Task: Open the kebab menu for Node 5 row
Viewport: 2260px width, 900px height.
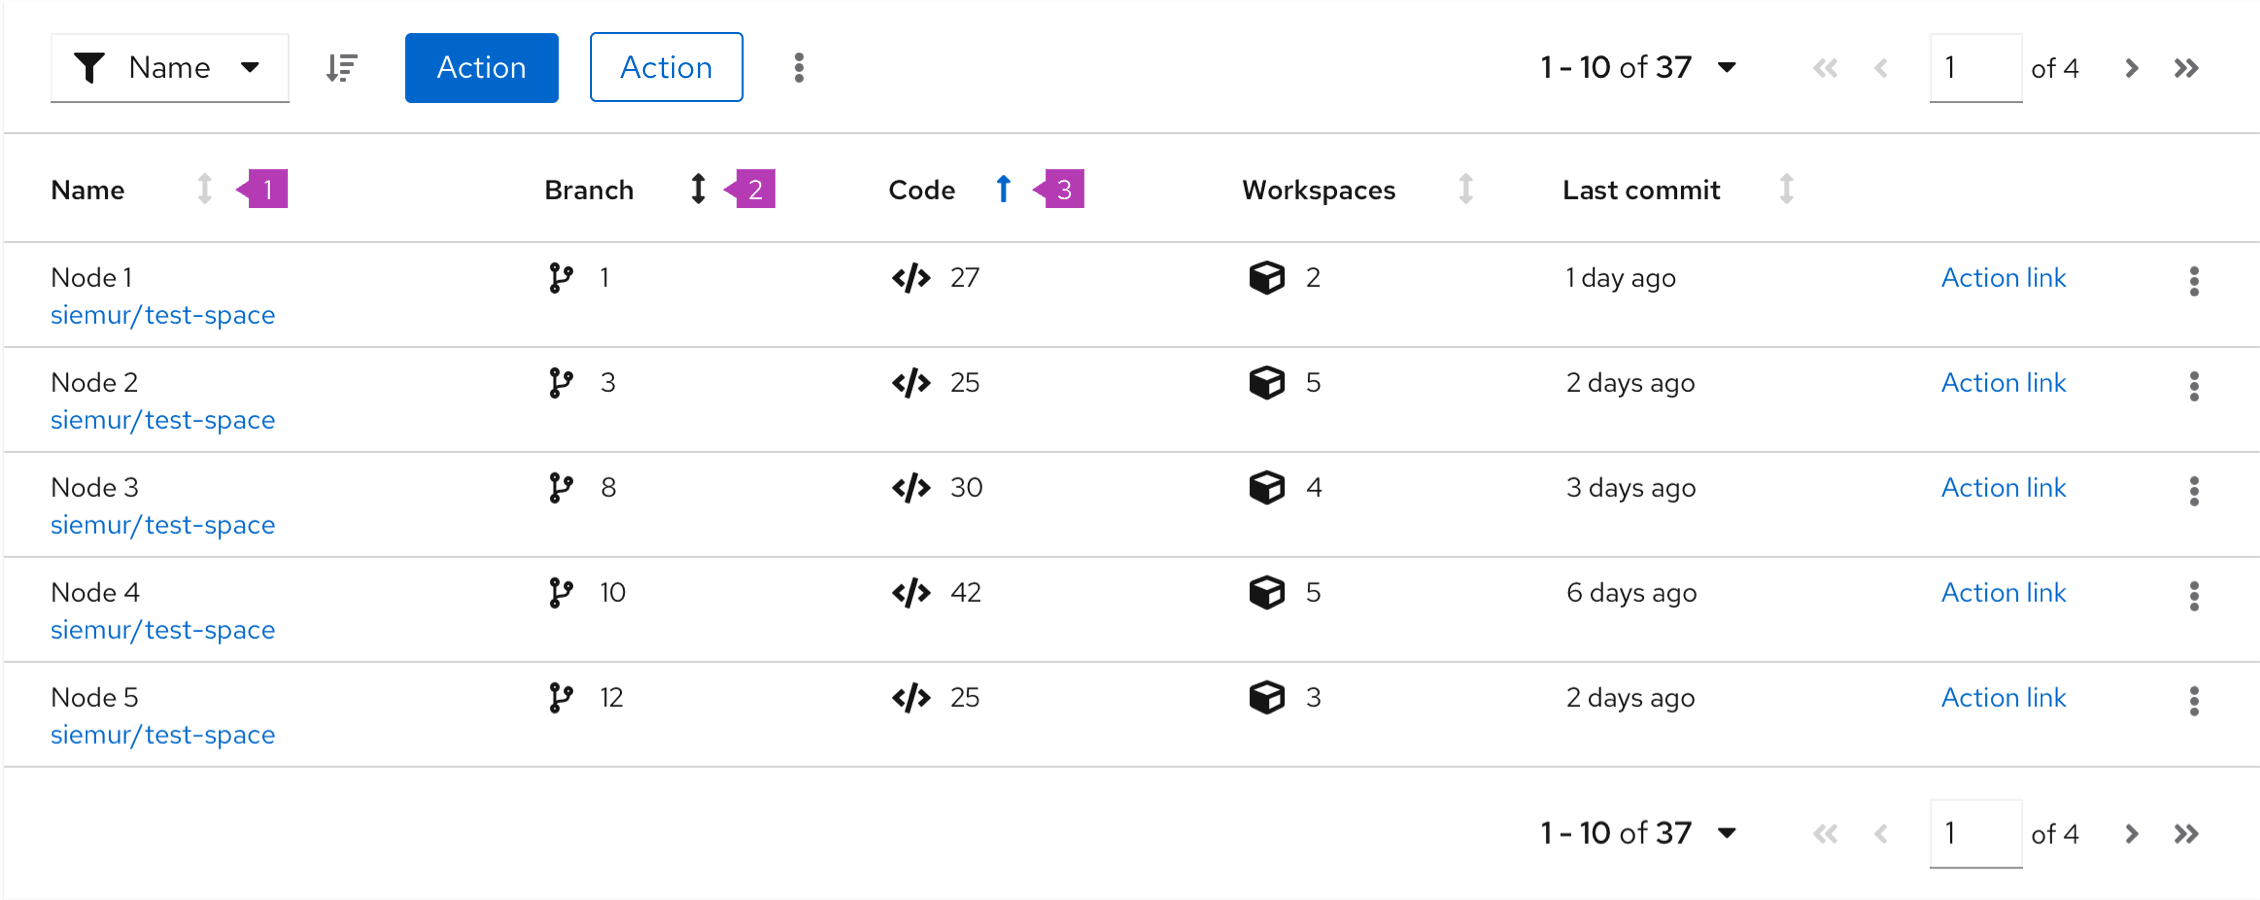Action: (2194, 701)
